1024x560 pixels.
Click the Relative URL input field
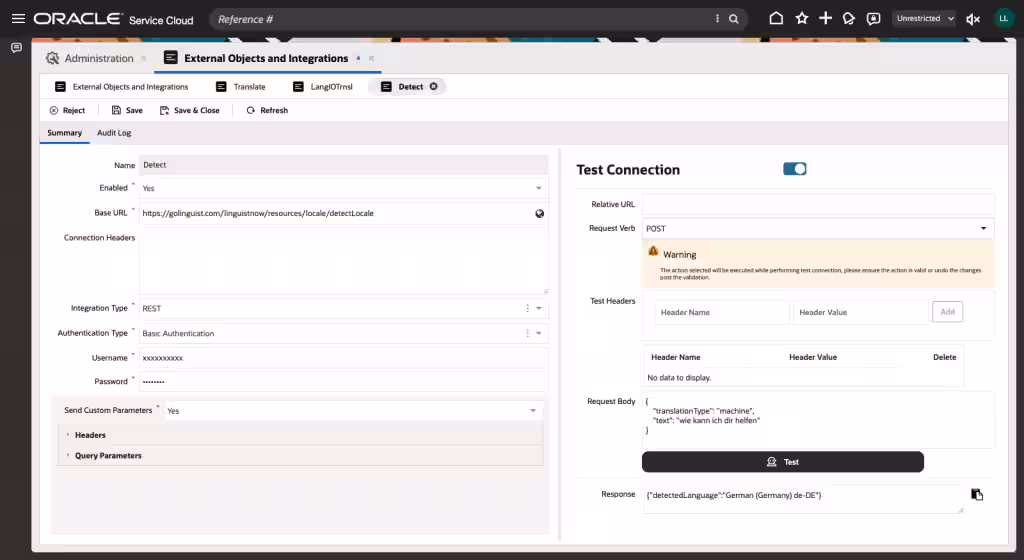(817, 204)
